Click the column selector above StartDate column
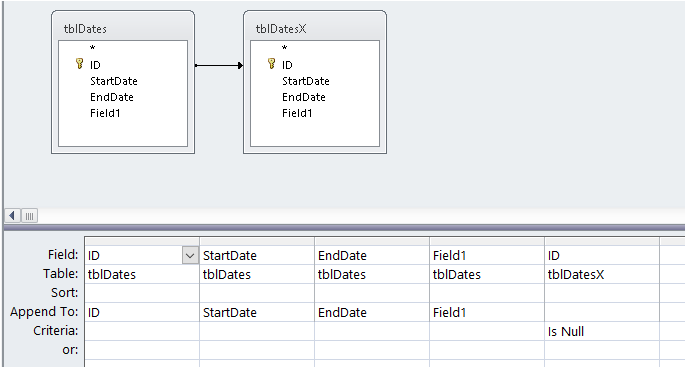The height and width of the screenshot is (368, 686). 257,242
